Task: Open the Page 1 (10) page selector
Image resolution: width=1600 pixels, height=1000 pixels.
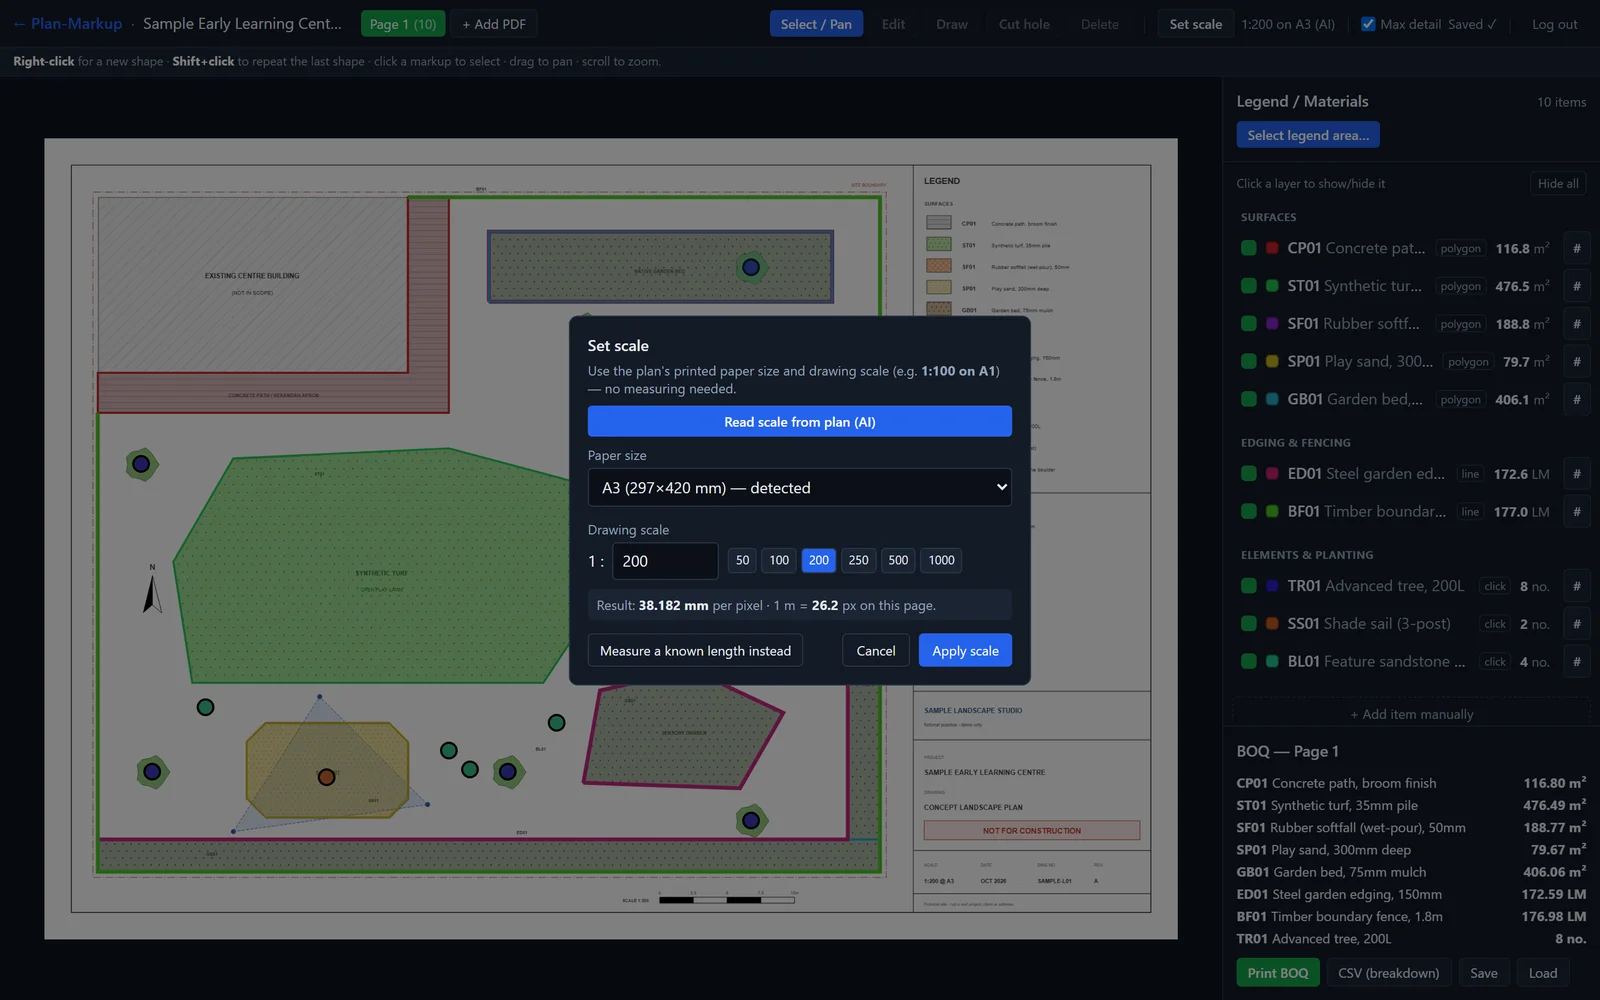Action: [403, 24]
